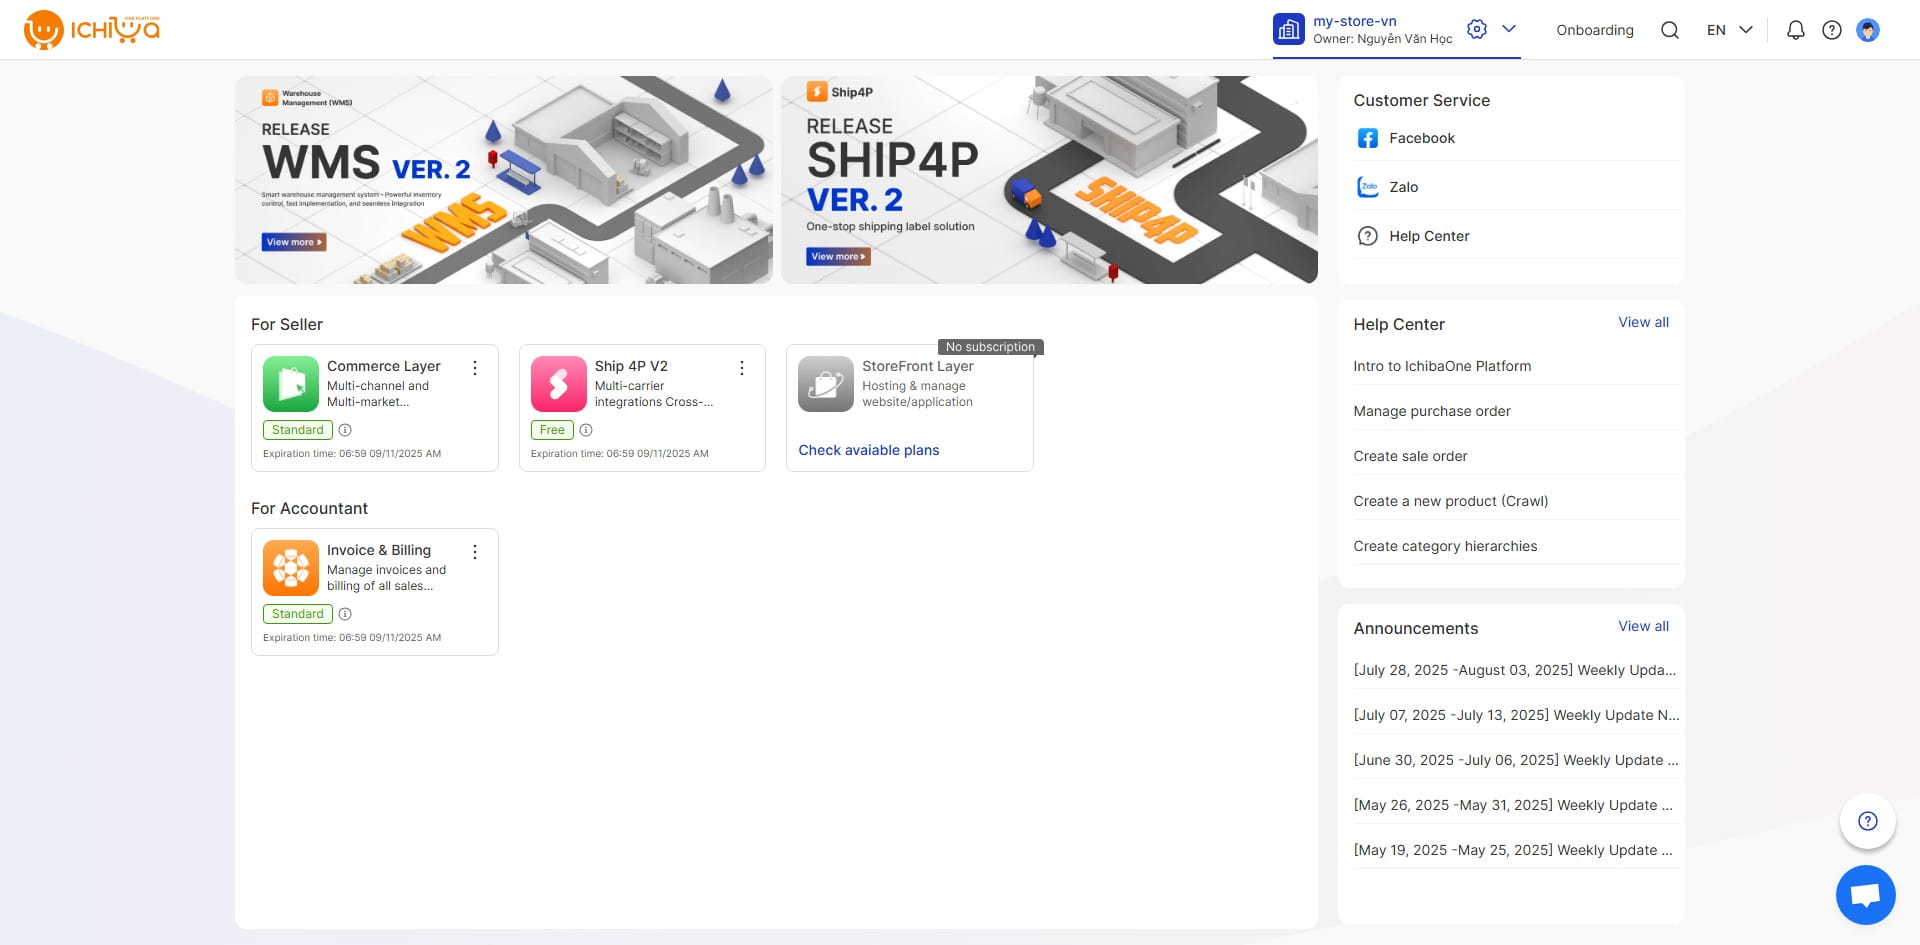
Task: Expand the EN language dropdown
Action: point(1729,30)
